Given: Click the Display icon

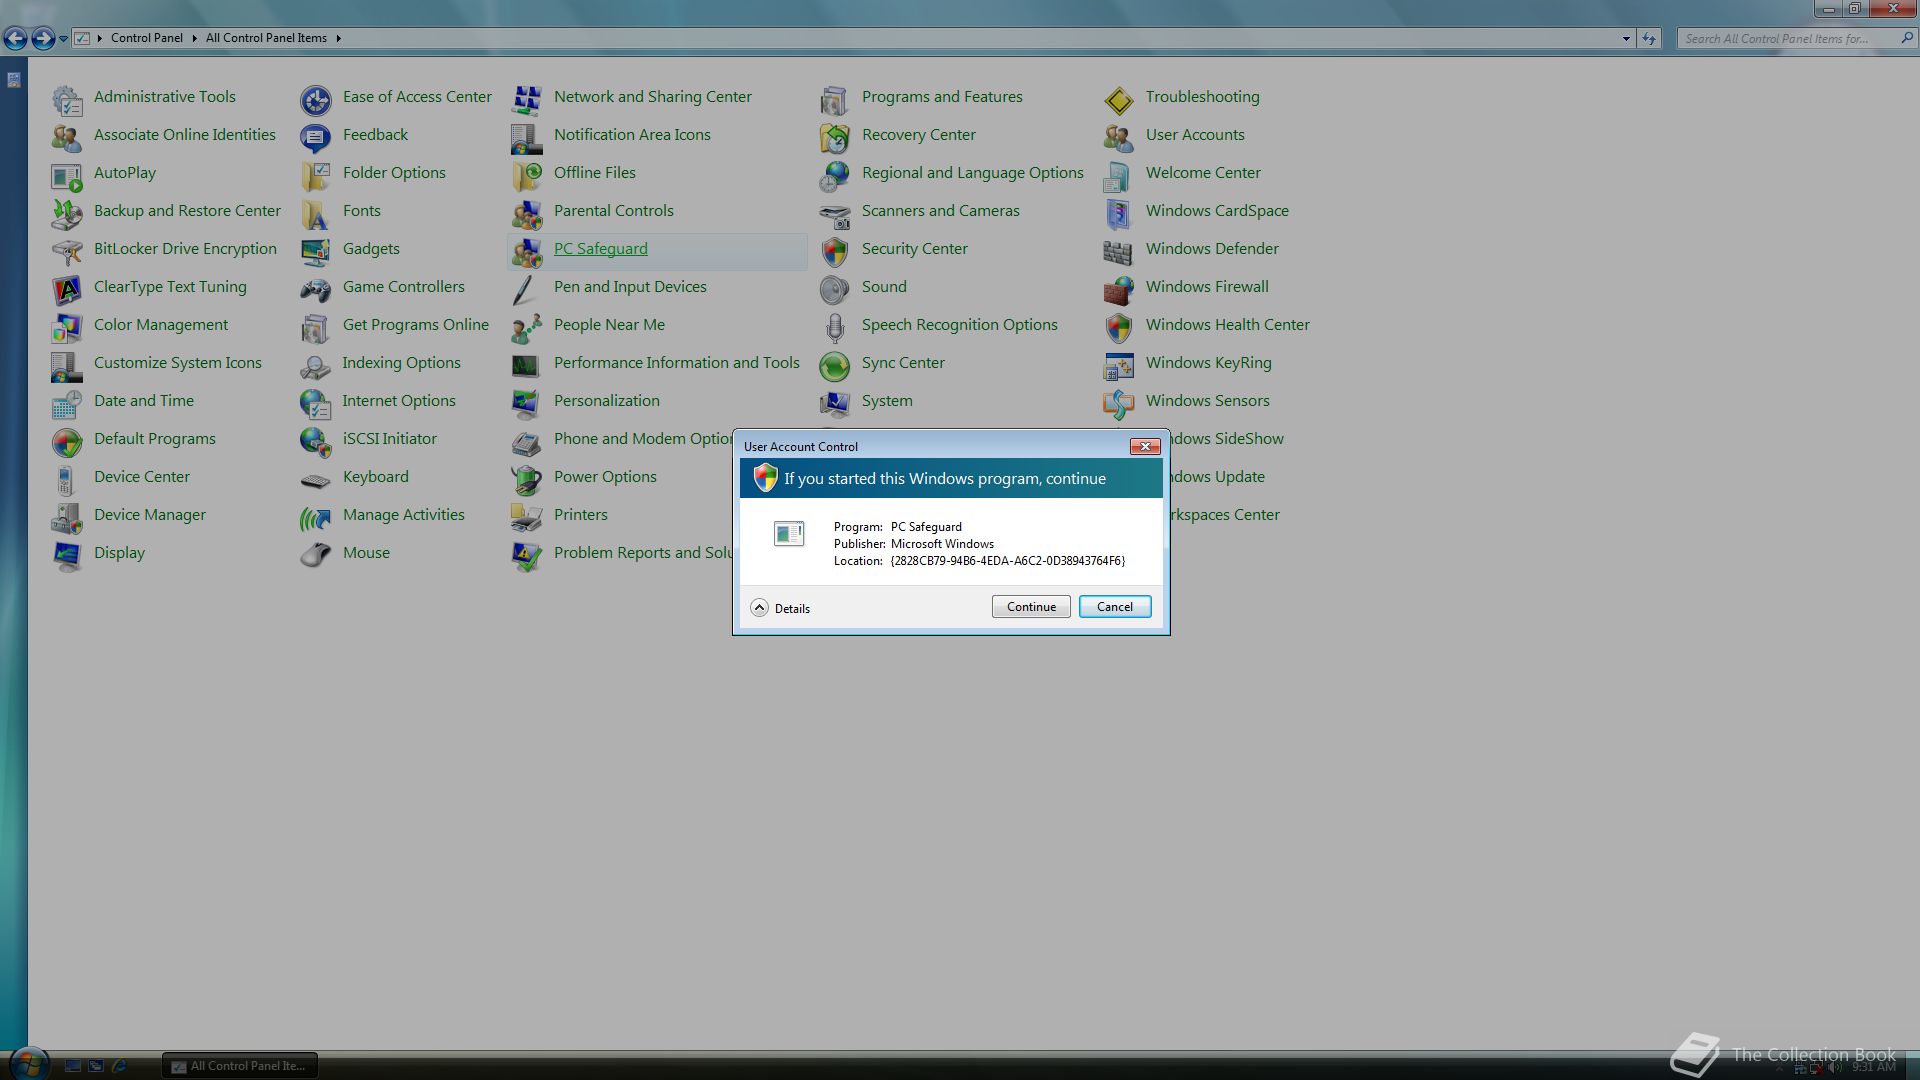Looking at the screenshot, I should pos(67,555).
